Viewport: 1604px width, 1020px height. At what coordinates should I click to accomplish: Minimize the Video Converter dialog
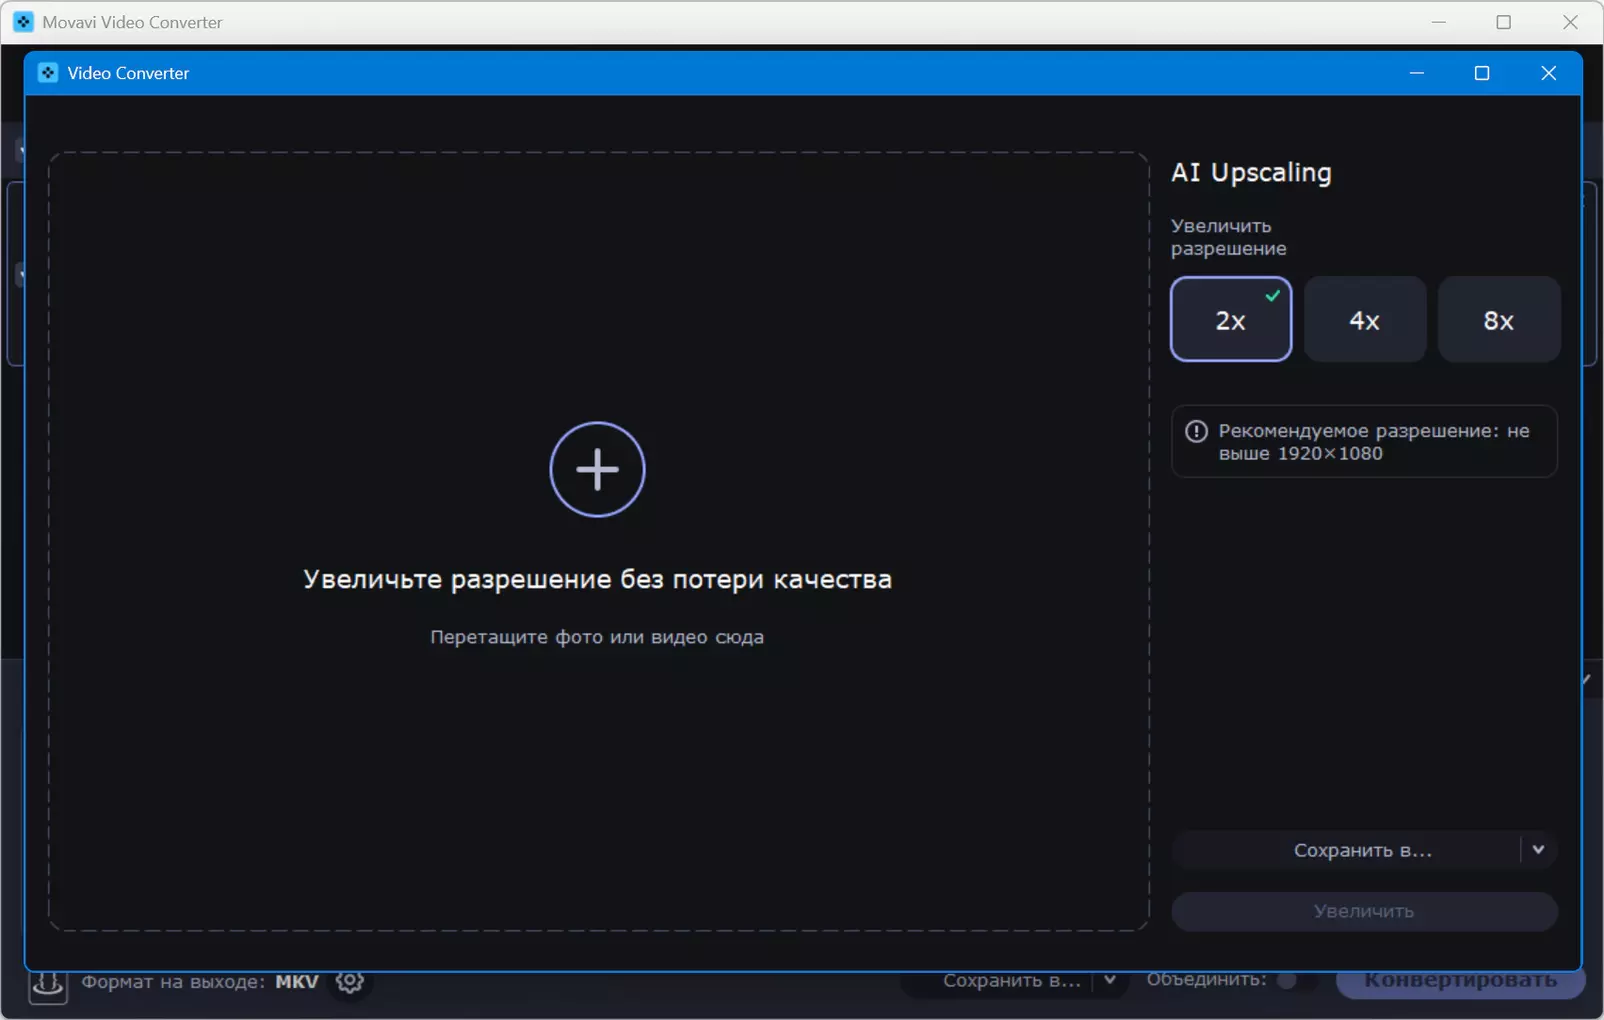[x=1417, y=73]
